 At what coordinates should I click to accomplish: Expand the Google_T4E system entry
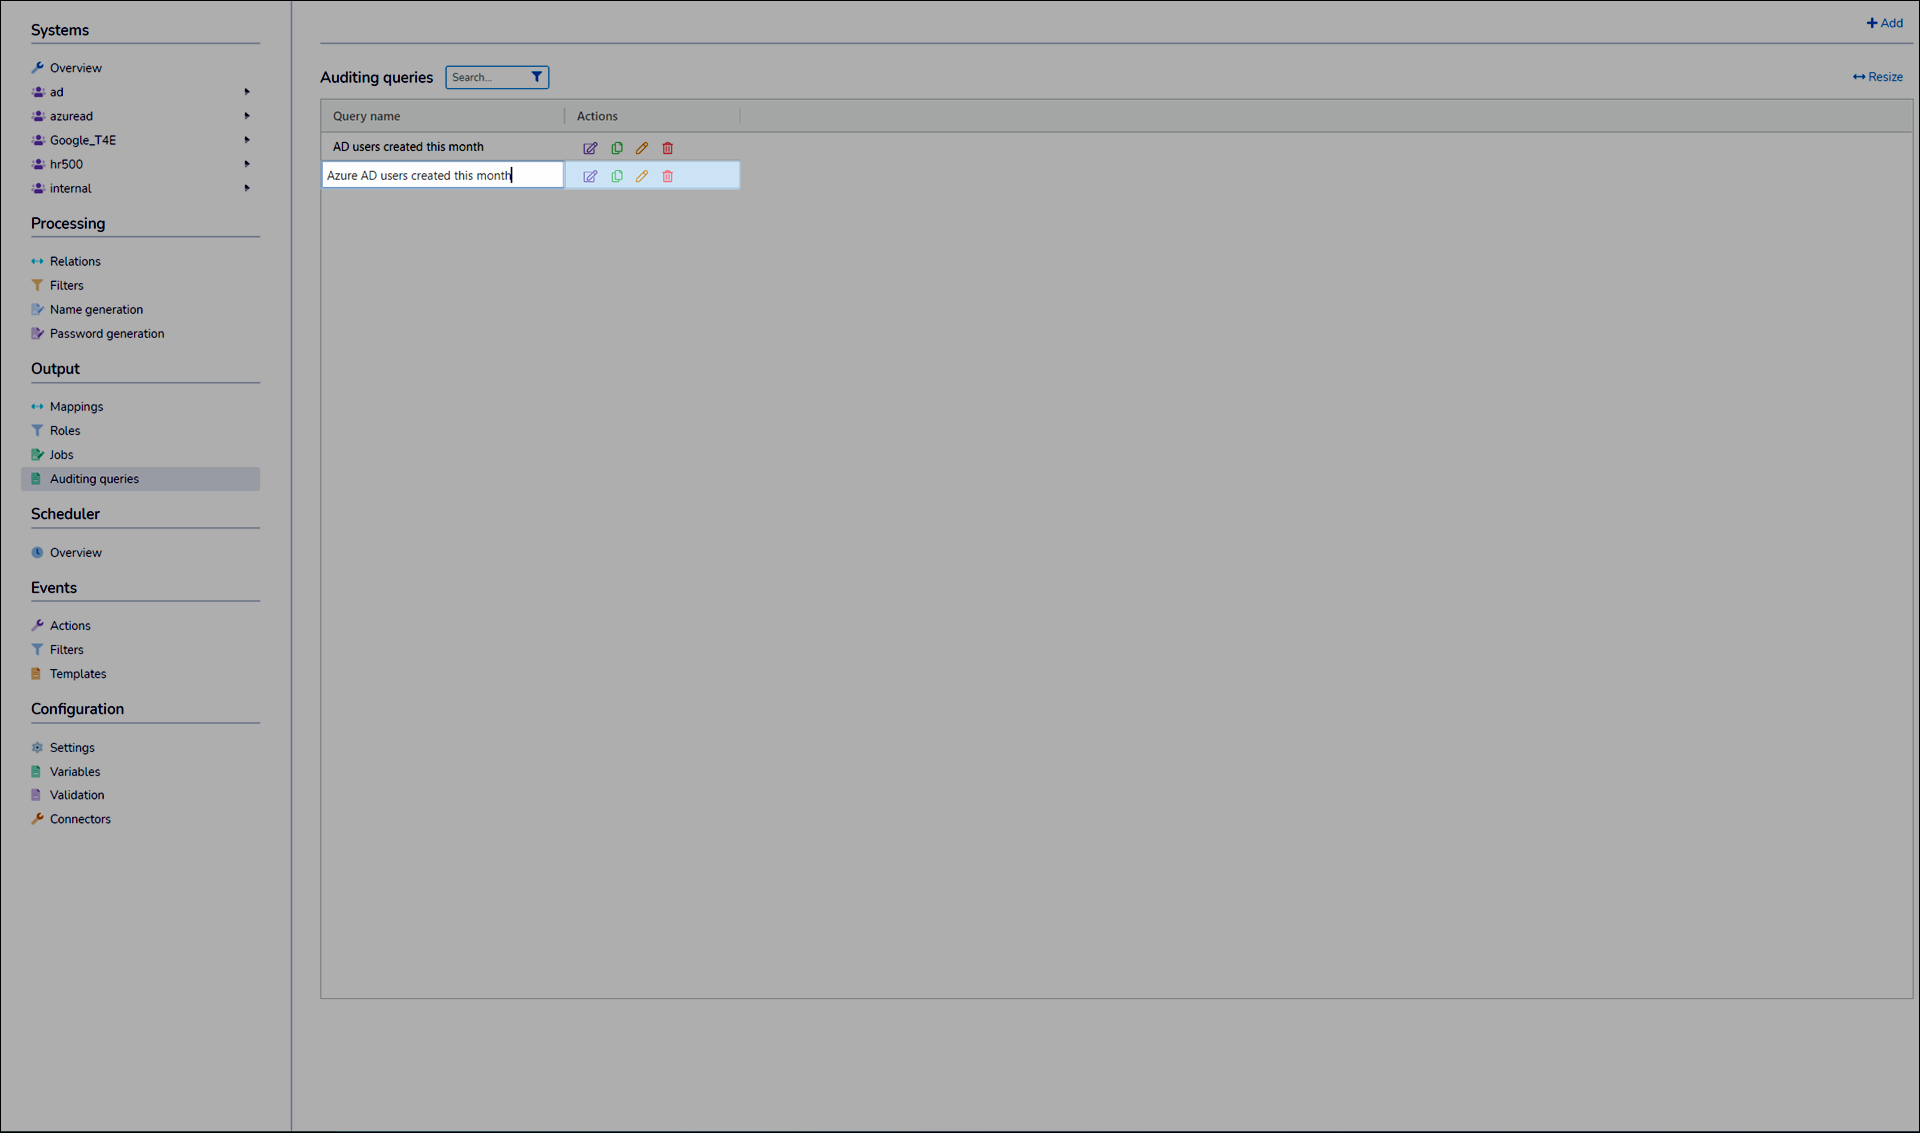[246, 139]
